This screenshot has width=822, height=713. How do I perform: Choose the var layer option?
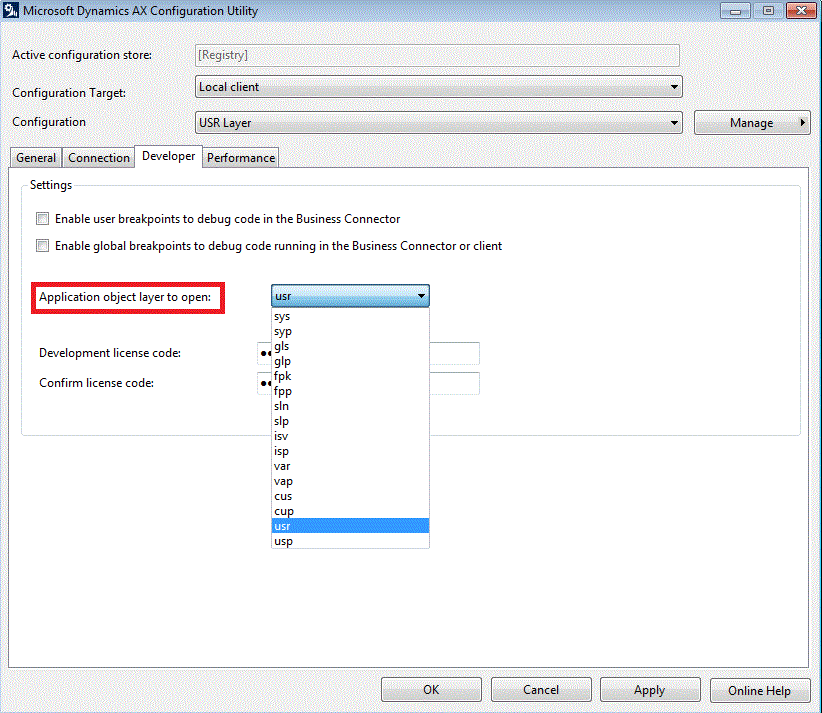coord(282,466)
